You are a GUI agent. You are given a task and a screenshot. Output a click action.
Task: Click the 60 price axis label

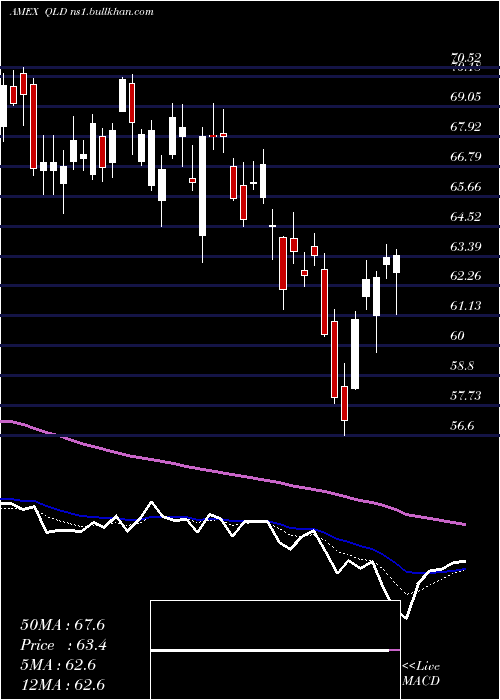(x=459, y=336)
